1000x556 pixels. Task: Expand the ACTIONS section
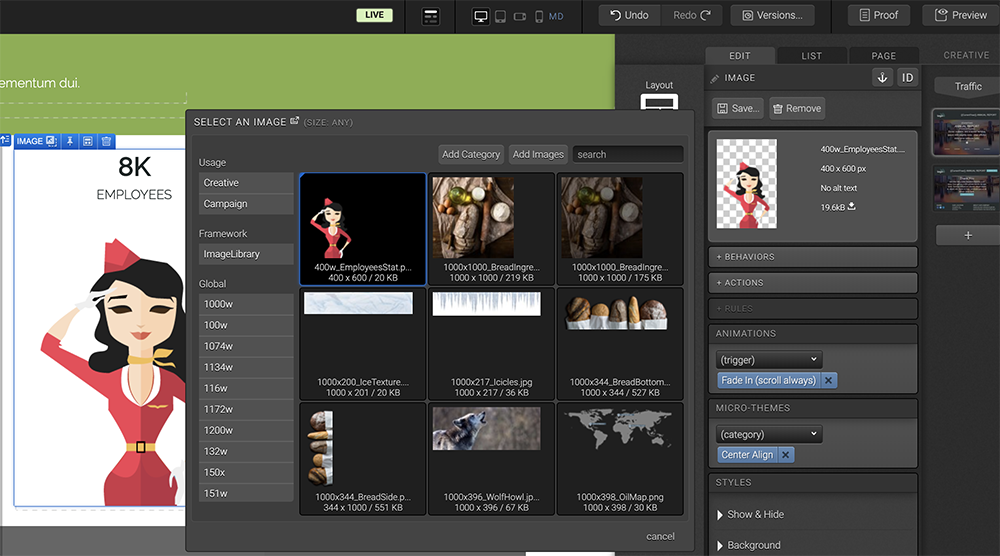click(812, 282)
